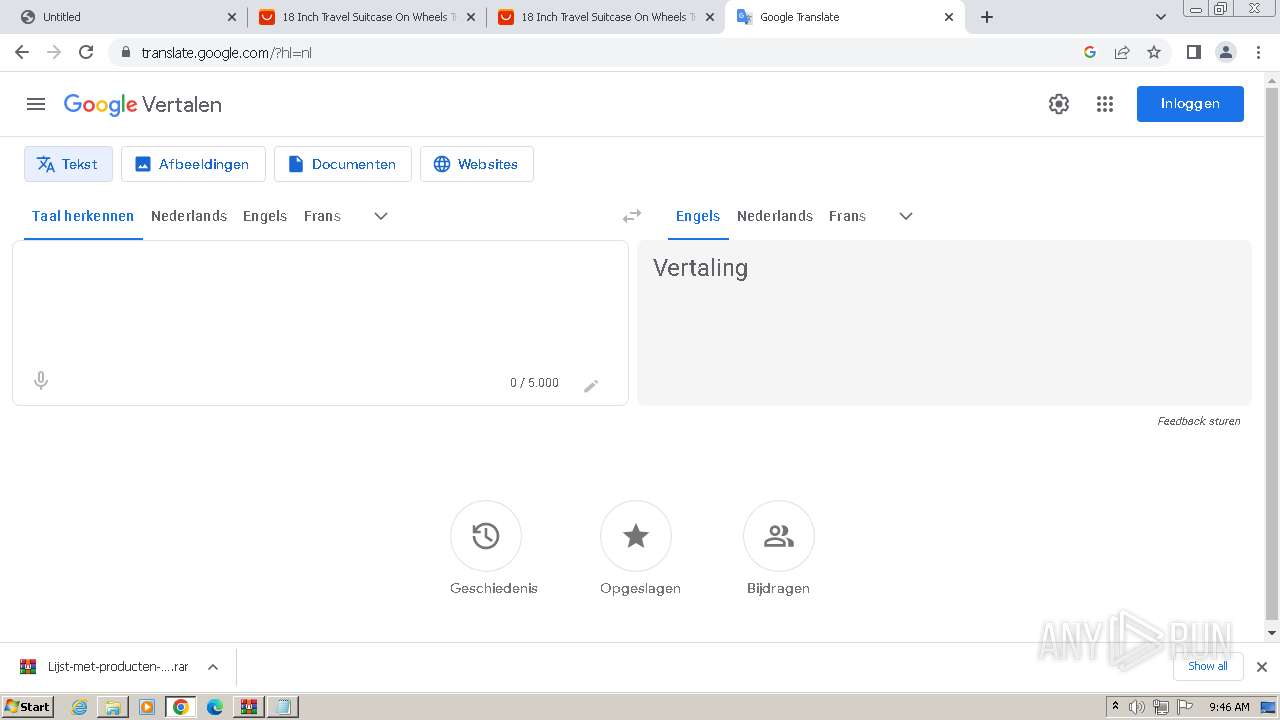Open the tab search dropdown
This screenshot has height=720, width=1280.
[x=1161, y=17]
